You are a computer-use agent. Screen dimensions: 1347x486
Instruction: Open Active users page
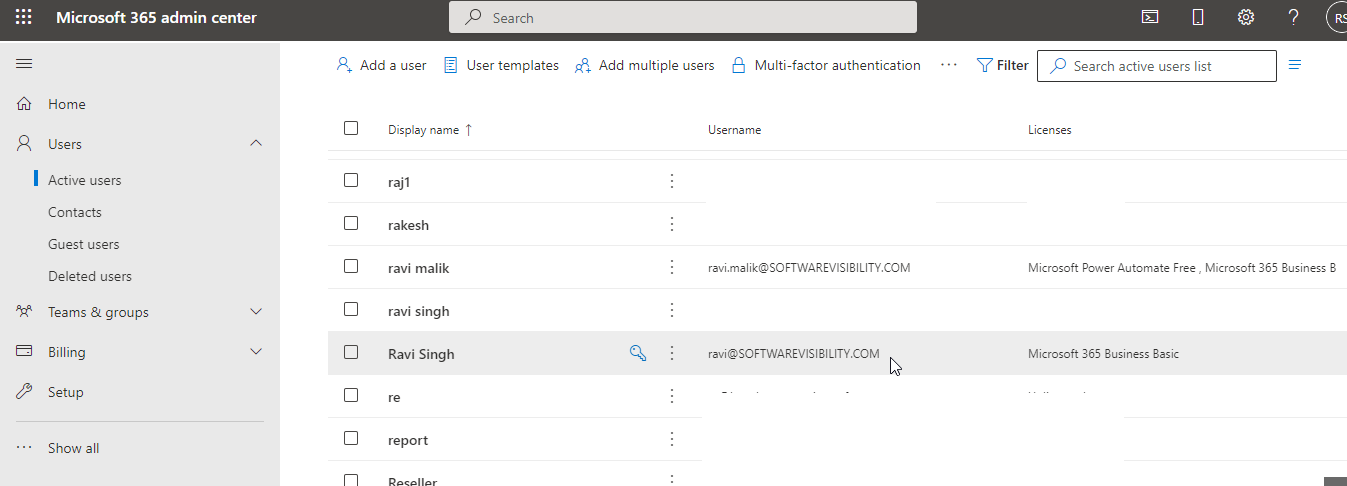coord(85,180)
